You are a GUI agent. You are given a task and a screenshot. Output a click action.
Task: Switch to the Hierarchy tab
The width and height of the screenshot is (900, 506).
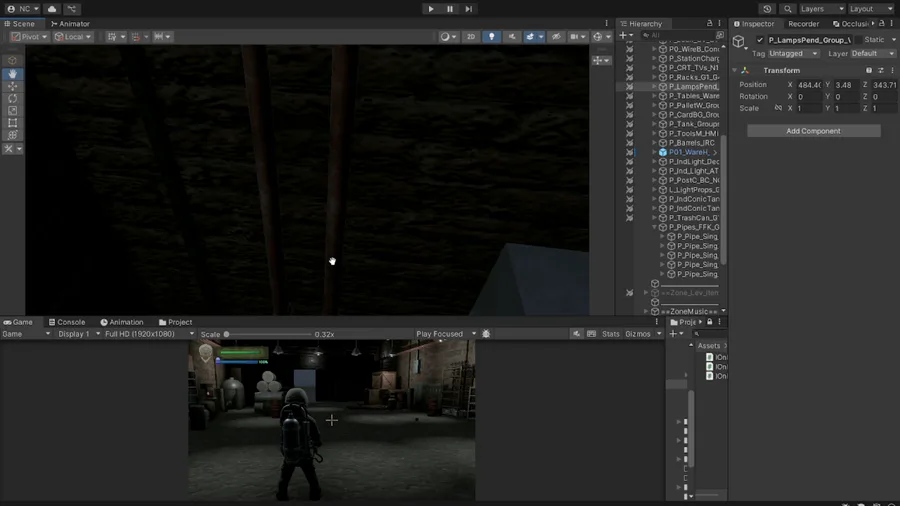click(x=641, y=24)
